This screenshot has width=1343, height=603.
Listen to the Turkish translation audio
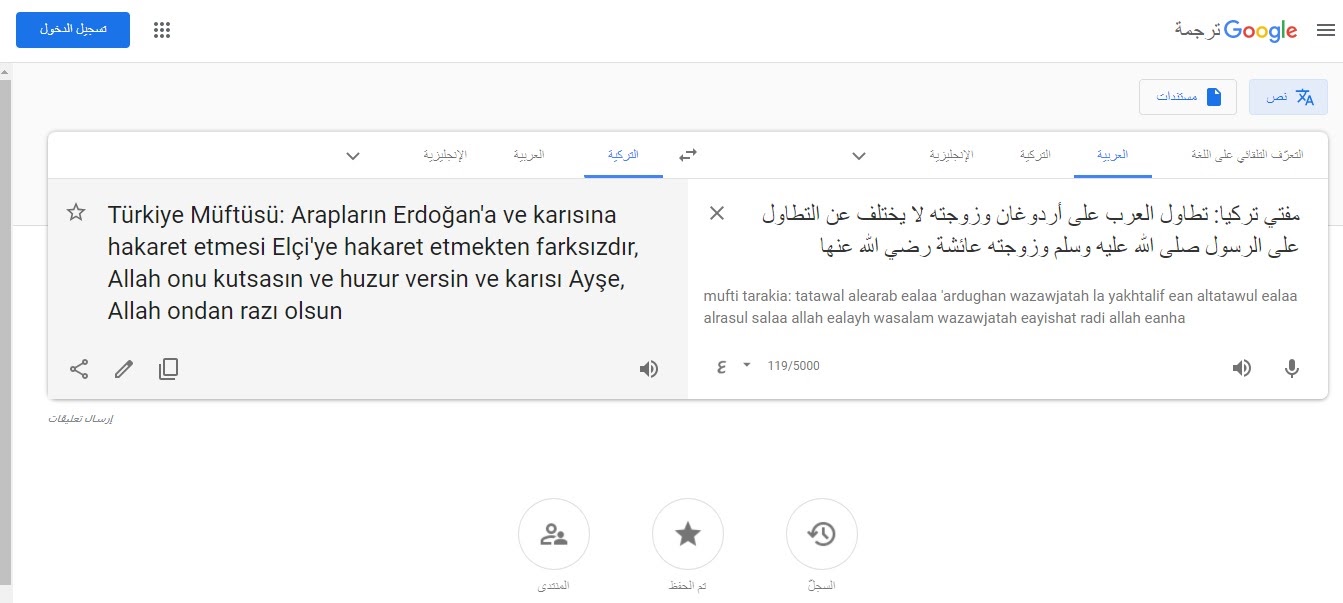649,369
